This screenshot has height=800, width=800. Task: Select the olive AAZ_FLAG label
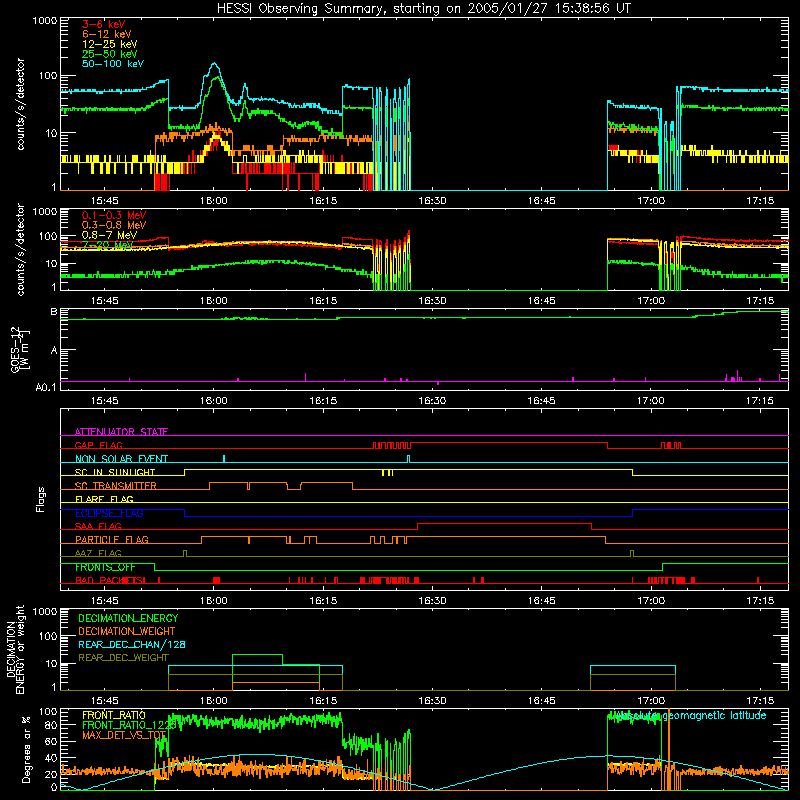tap(98, 554)
